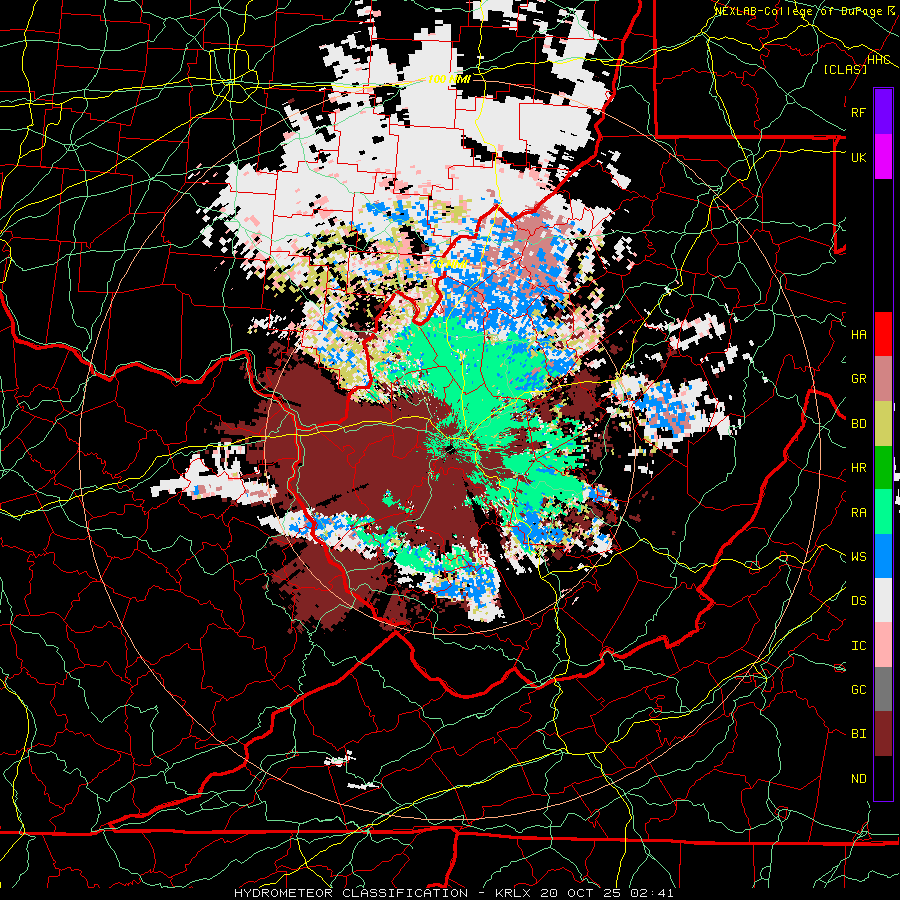Click the IC legend label

tap(858, 645)
